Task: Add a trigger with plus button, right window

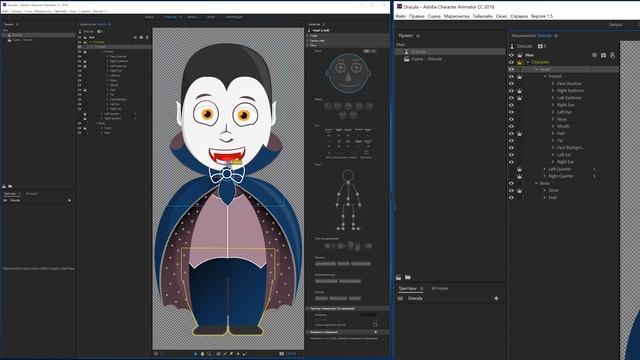Action: point(496,299)
